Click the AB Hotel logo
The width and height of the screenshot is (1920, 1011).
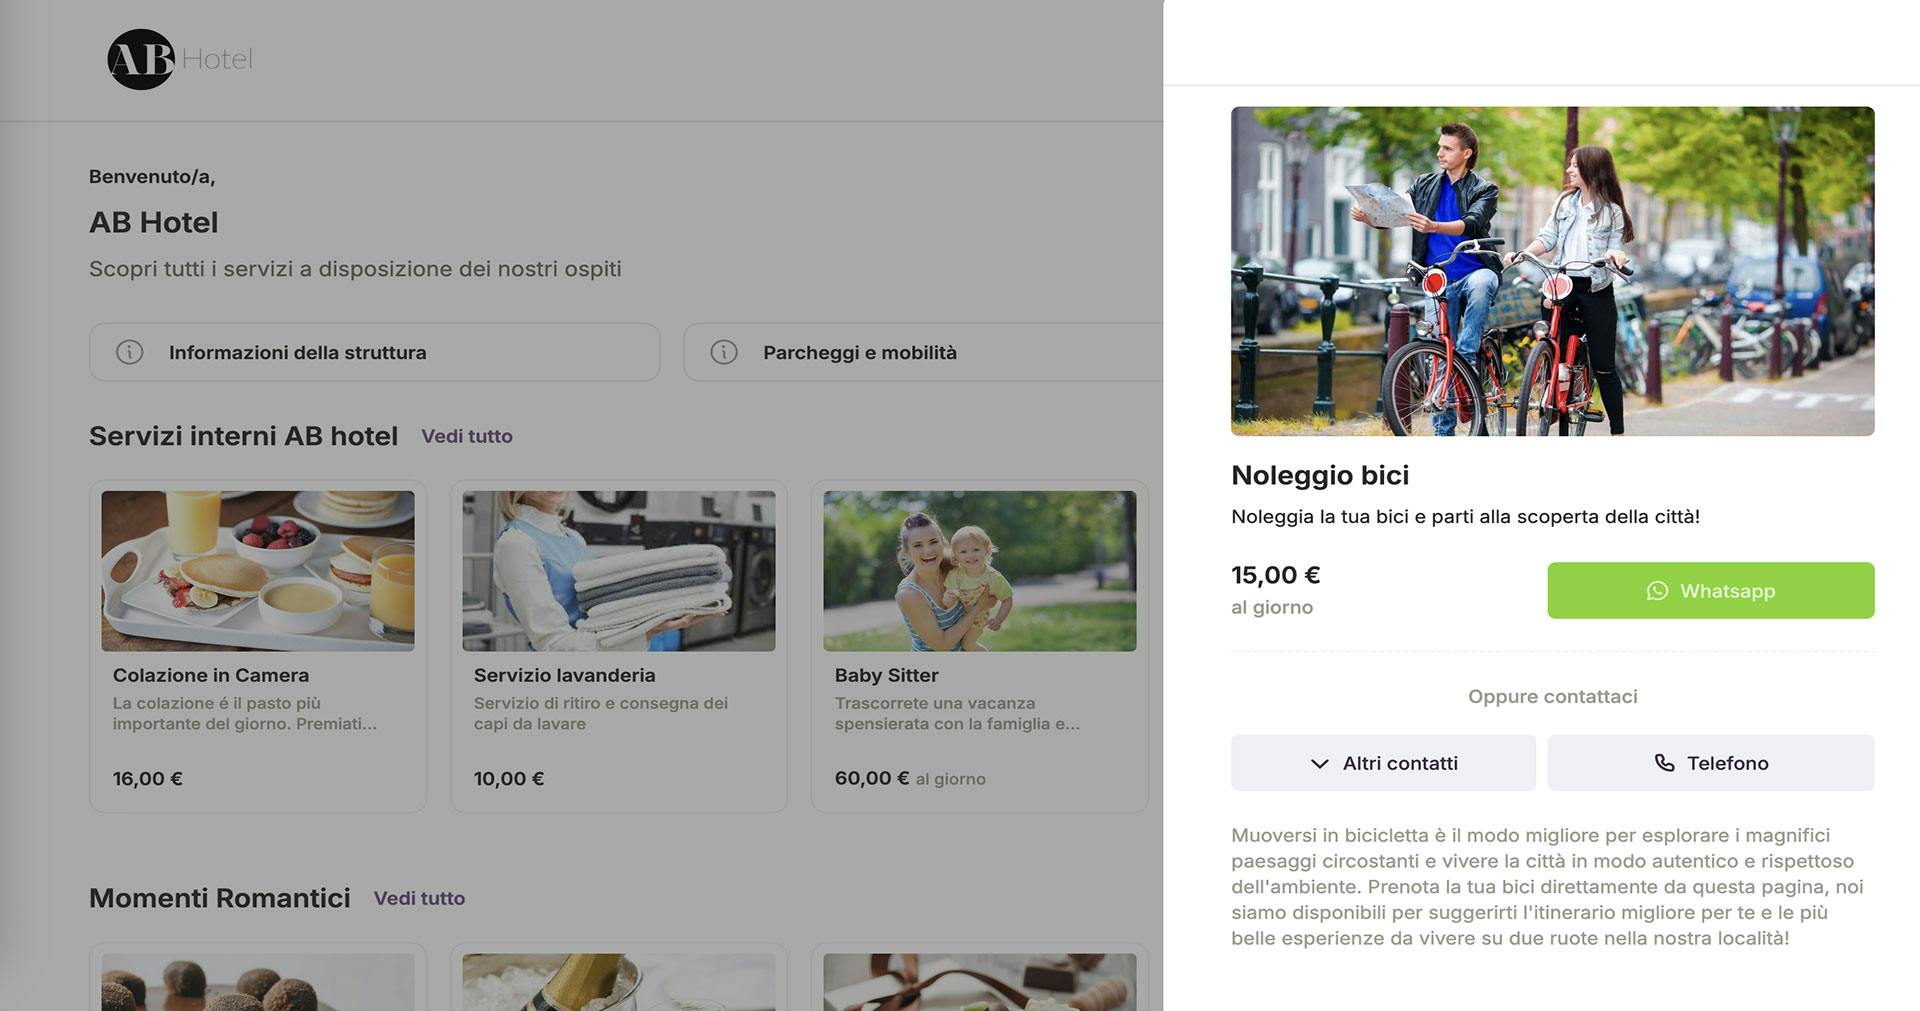(180, 59)
